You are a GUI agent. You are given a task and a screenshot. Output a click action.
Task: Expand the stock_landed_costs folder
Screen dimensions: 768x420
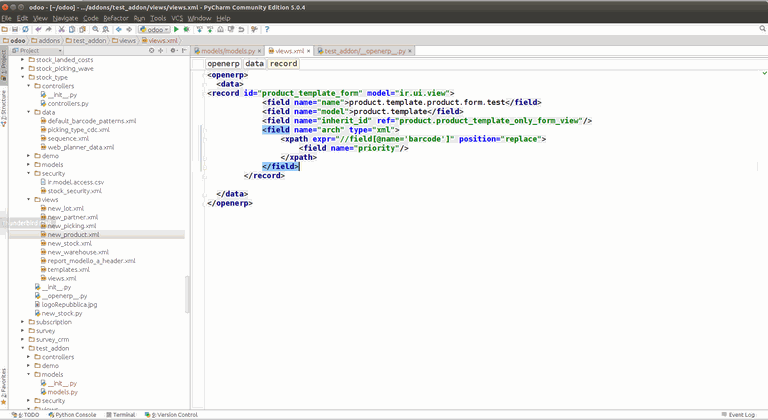point(23,59)
